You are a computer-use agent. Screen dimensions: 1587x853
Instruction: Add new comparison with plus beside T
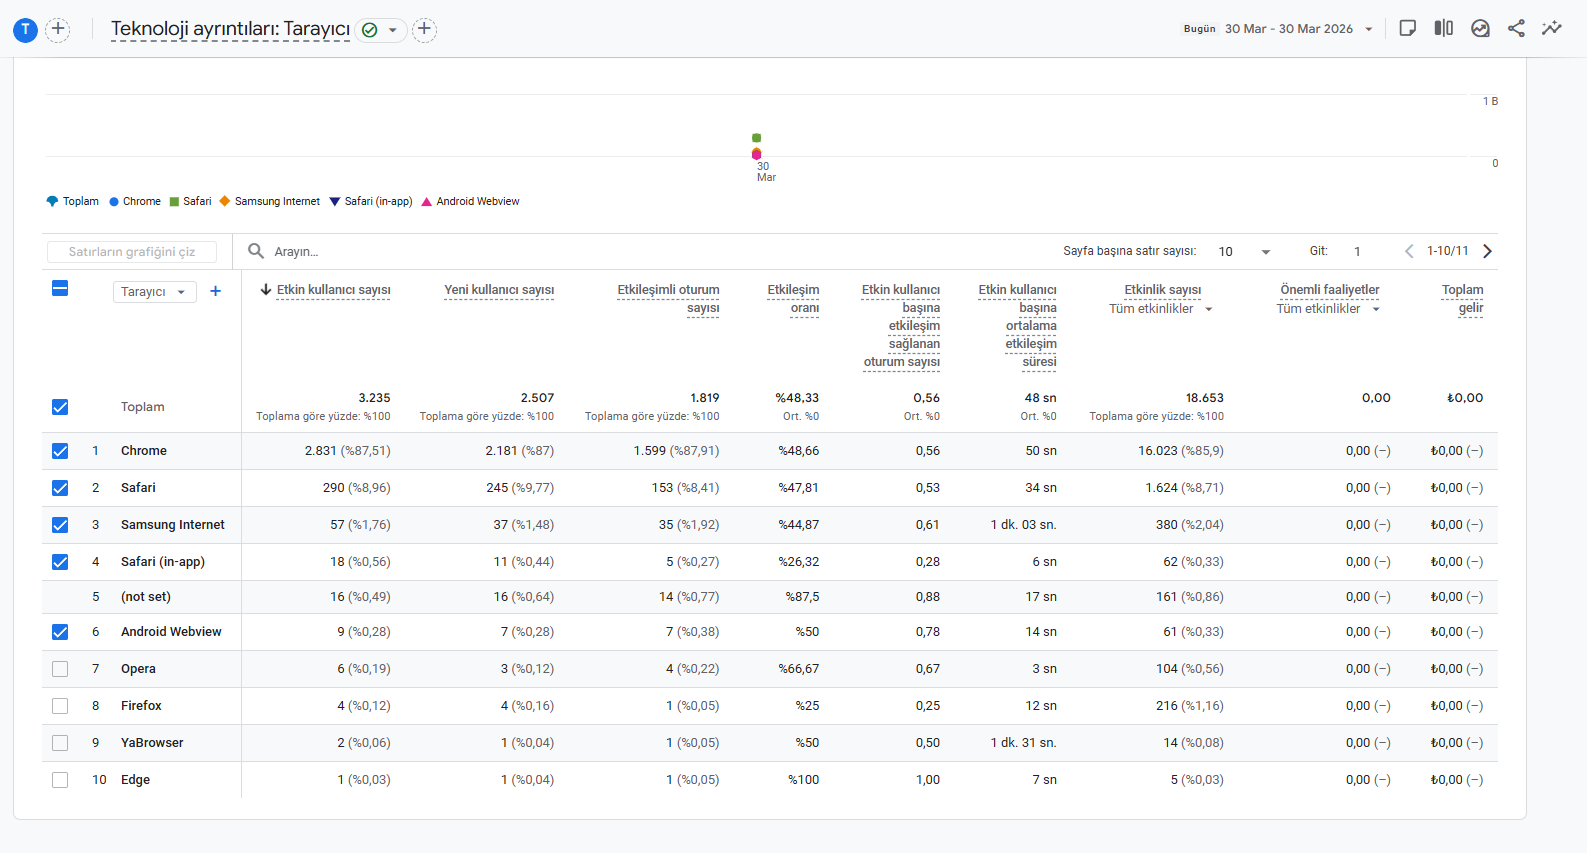point(58,29)
